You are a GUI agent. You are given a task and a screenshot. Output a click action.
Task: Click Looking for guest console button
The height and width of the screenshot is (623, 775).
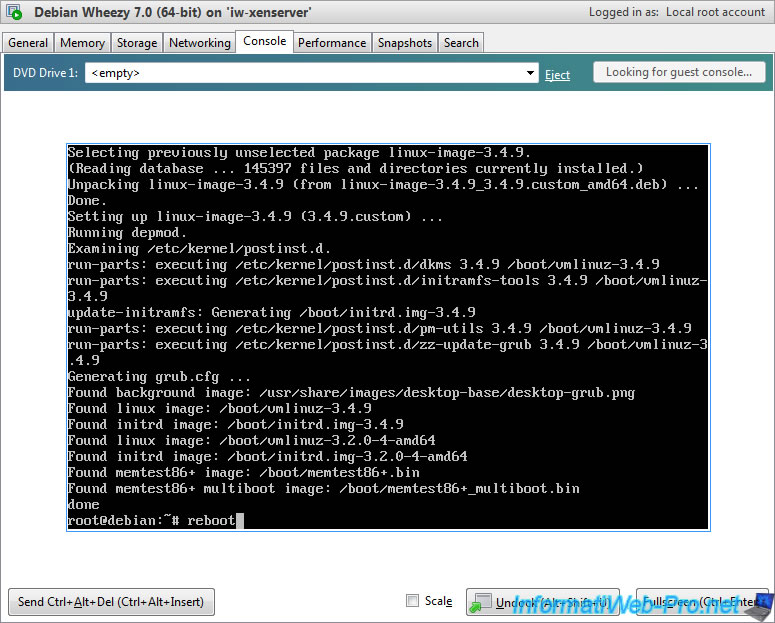point(679,72)
